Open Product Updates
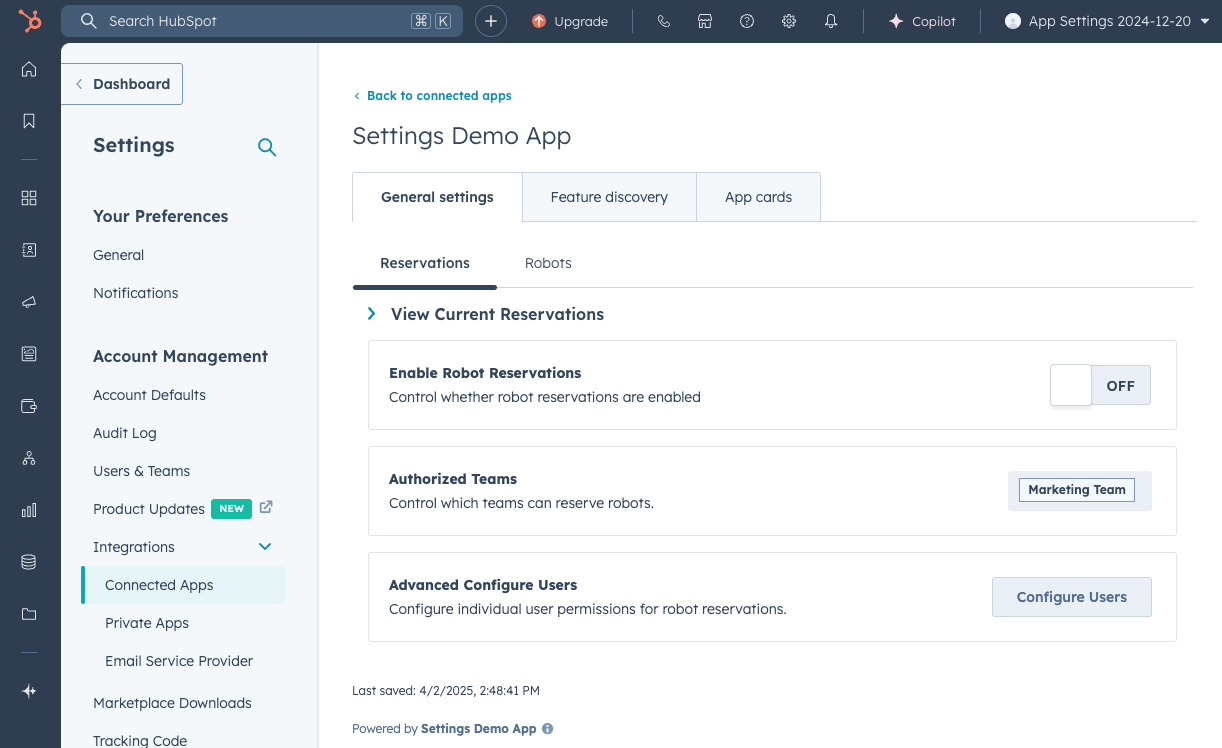This screenshot has width=1222, height=748. click(149, 509)
